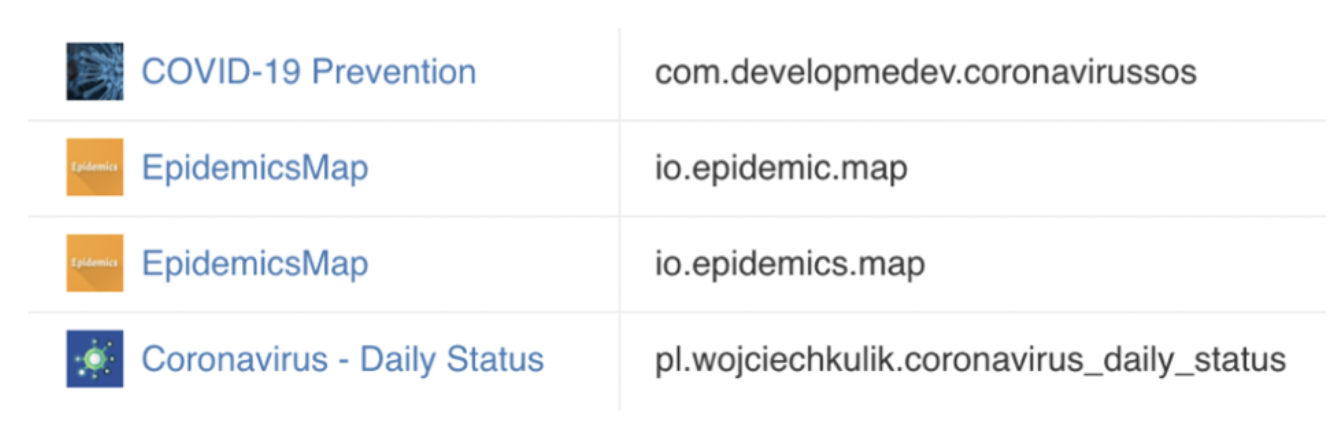Viewport: 1332px width, 424px height.
Task: Click the words Daily Status in the app name
Action: coord(452,359)
